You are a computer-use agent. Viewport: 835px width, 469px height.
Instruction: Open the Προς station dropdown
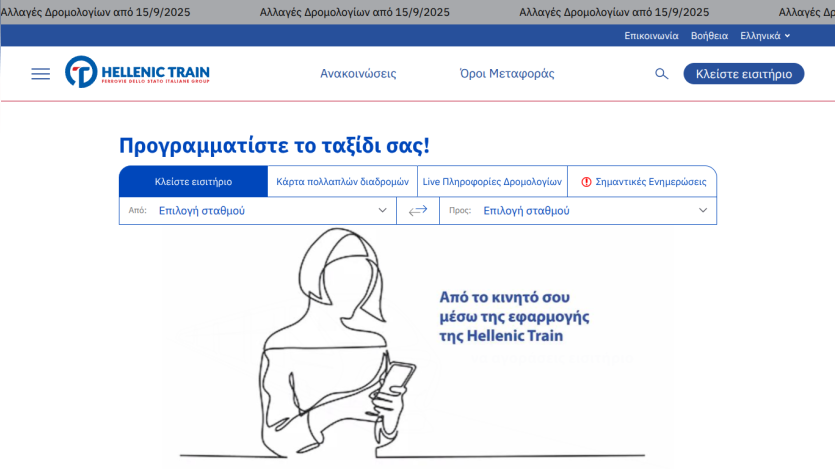click(x=578, y=211)
